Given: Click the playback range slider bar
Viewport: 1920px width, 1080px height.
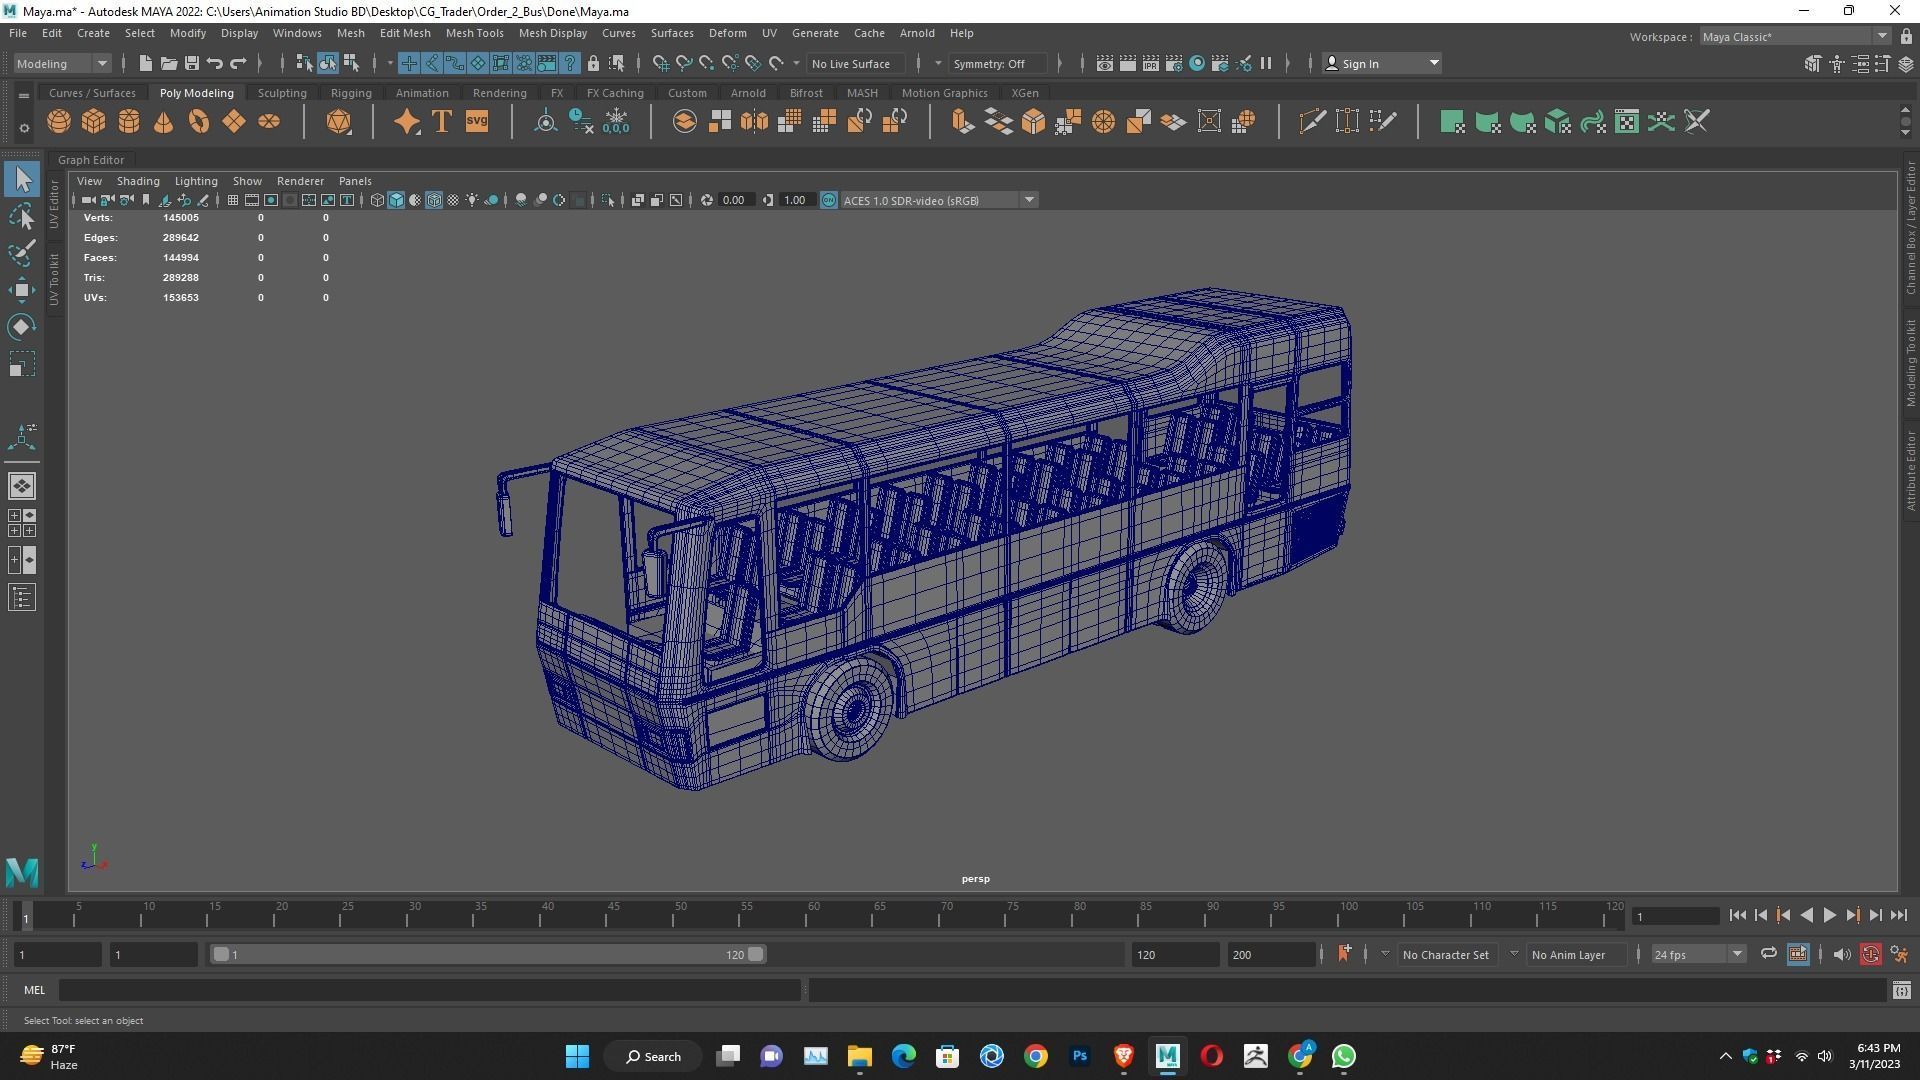Looking at the screenshot, I should pyautogui.click(x=488, y=954).
